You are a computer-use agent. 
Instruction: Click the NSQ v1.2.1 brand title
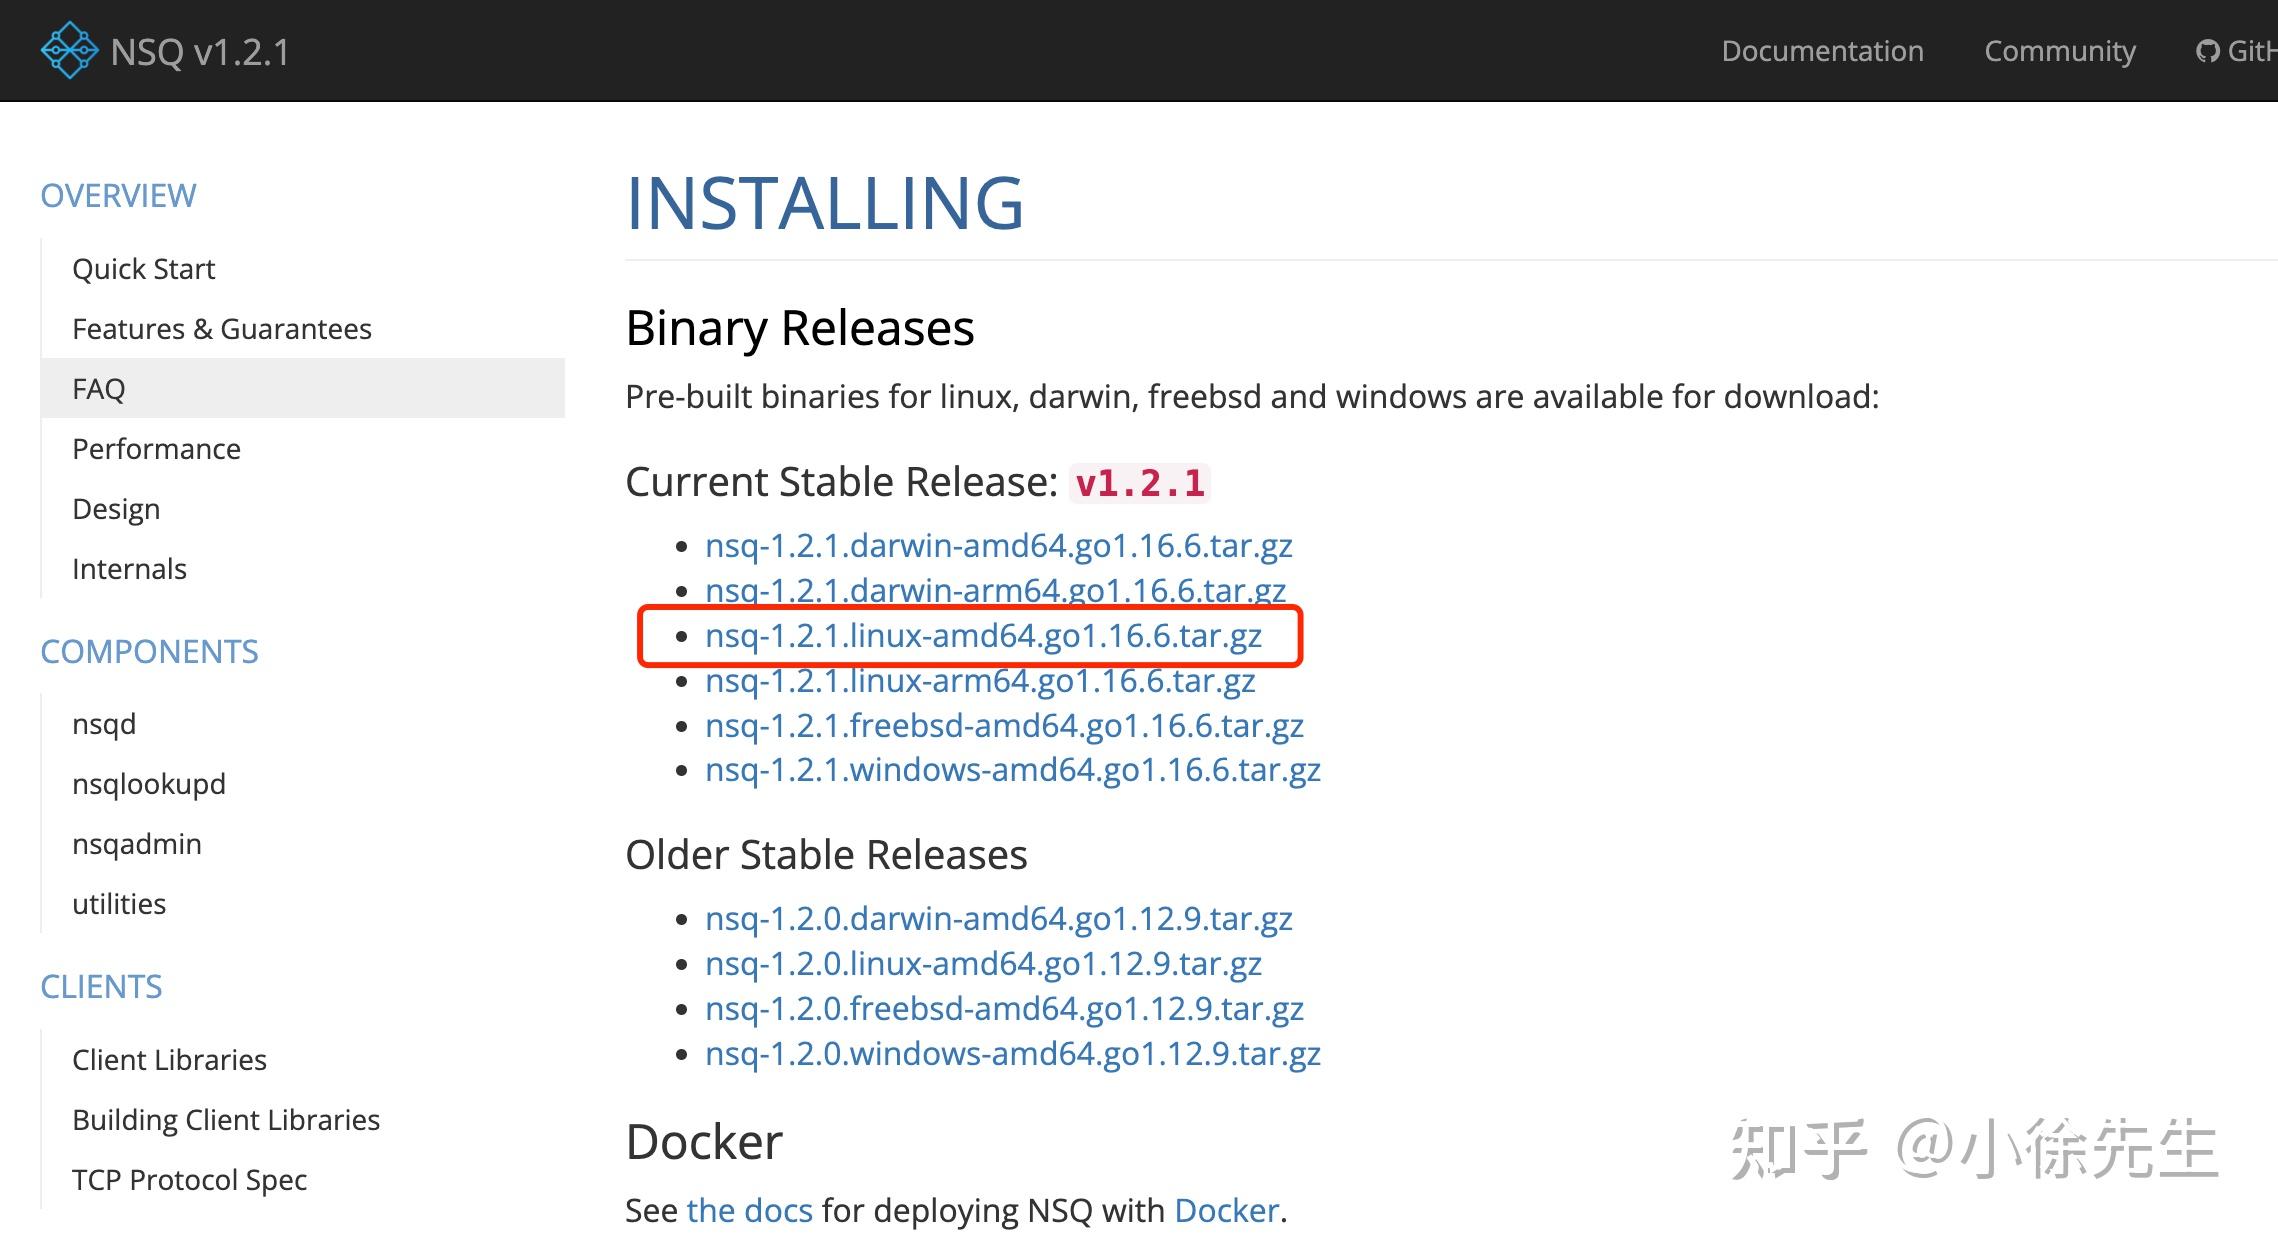click(200, 52)
